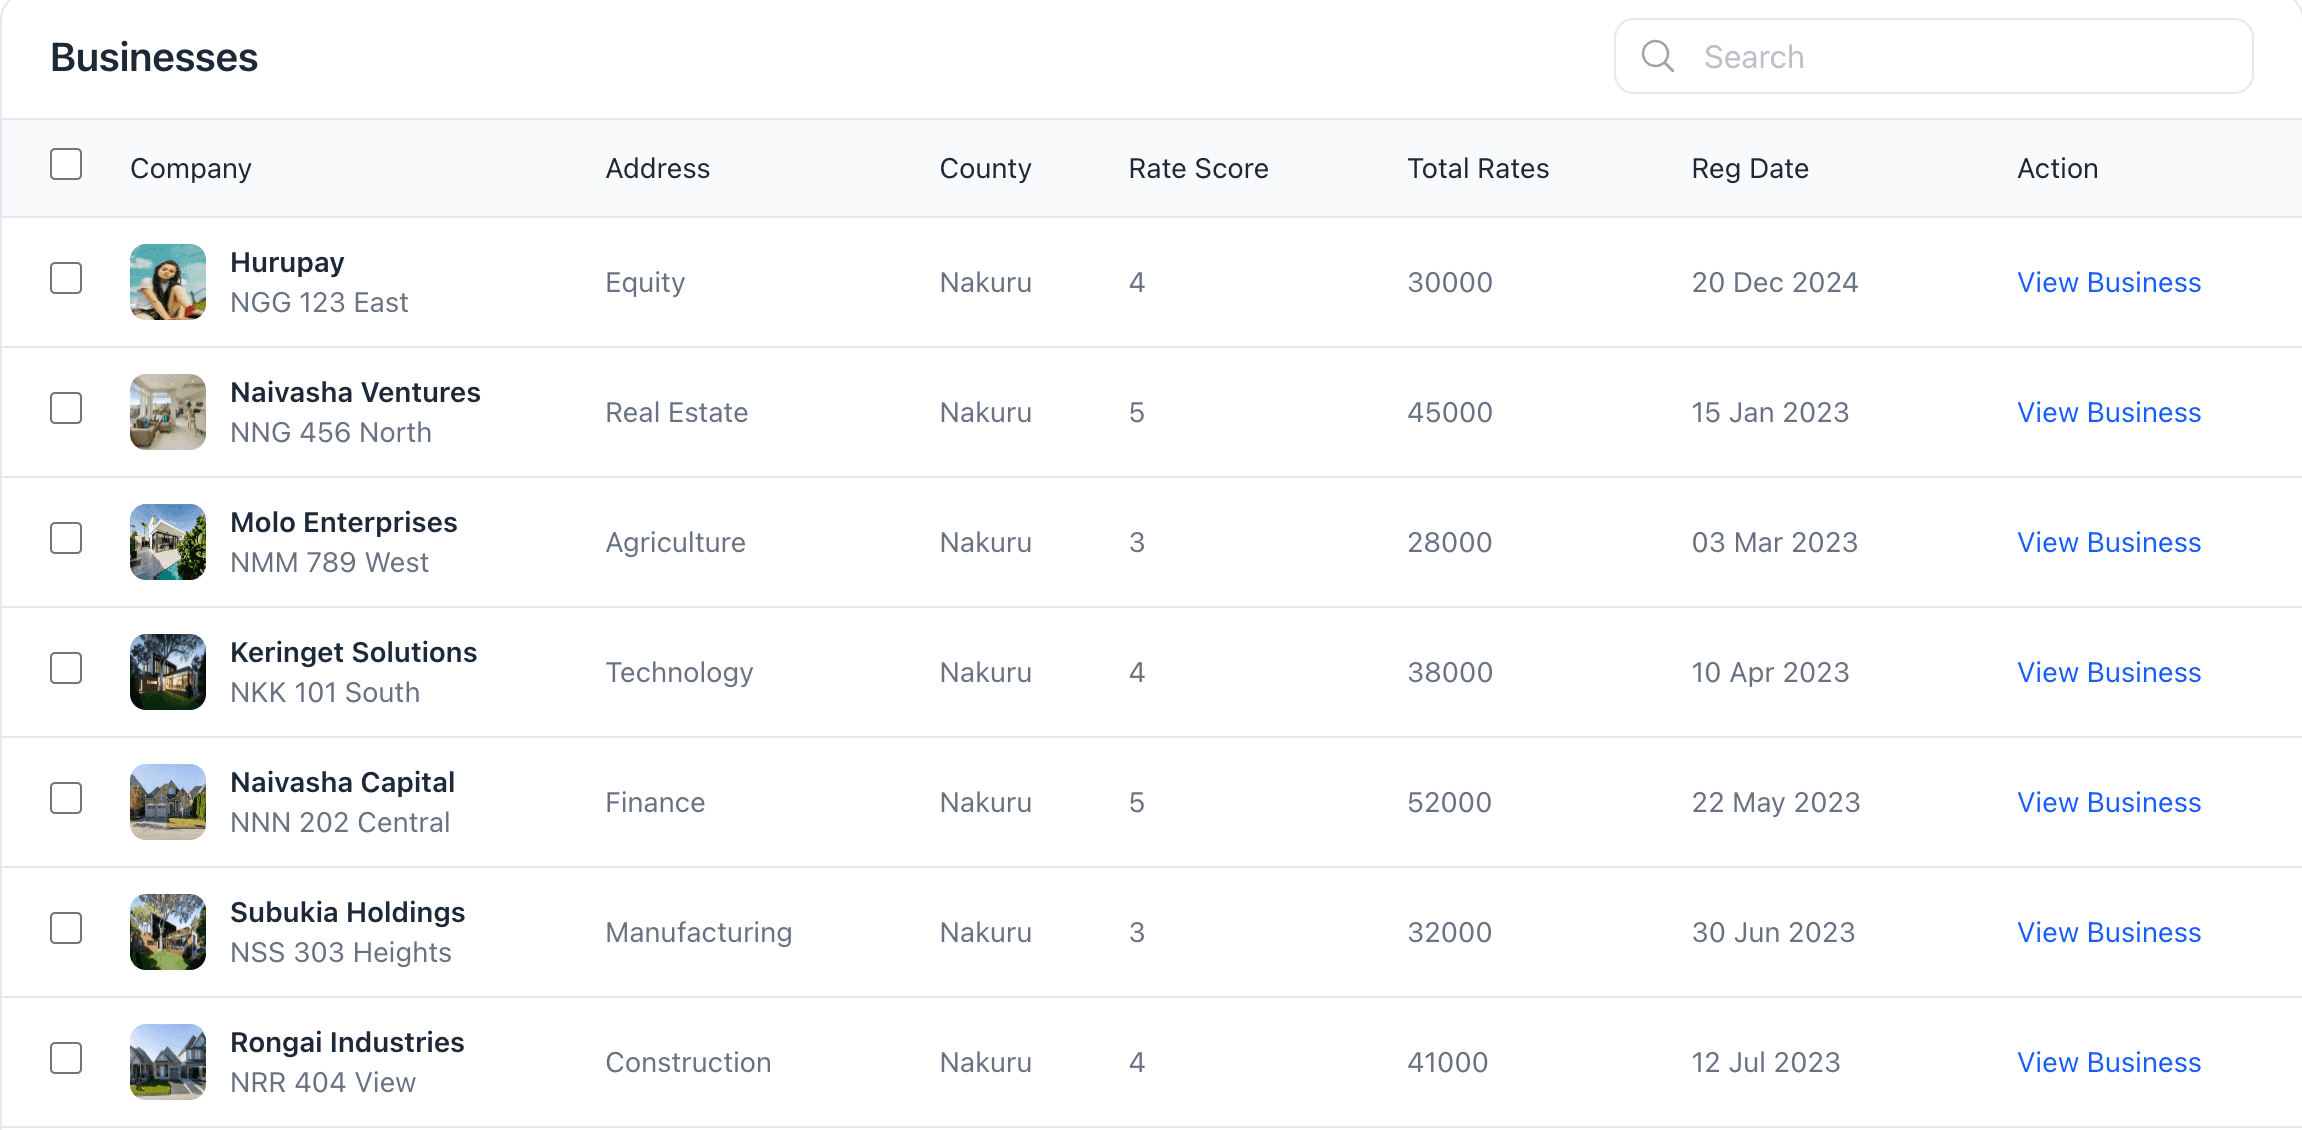The height and width of the screenshot is (1130, 2302).
Task: Select the Keringet Solutions company name
Action: click(354, 653)
